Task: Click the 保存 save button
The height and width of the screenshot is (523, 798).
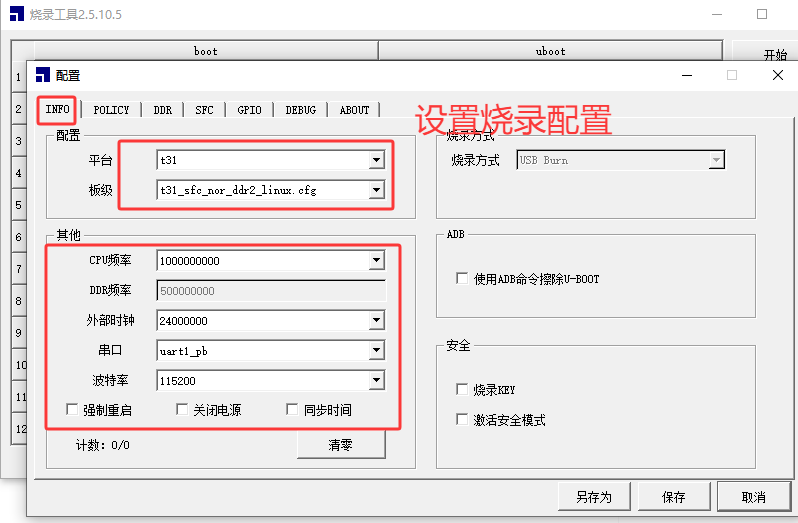Action: click(x=673, y=497)
